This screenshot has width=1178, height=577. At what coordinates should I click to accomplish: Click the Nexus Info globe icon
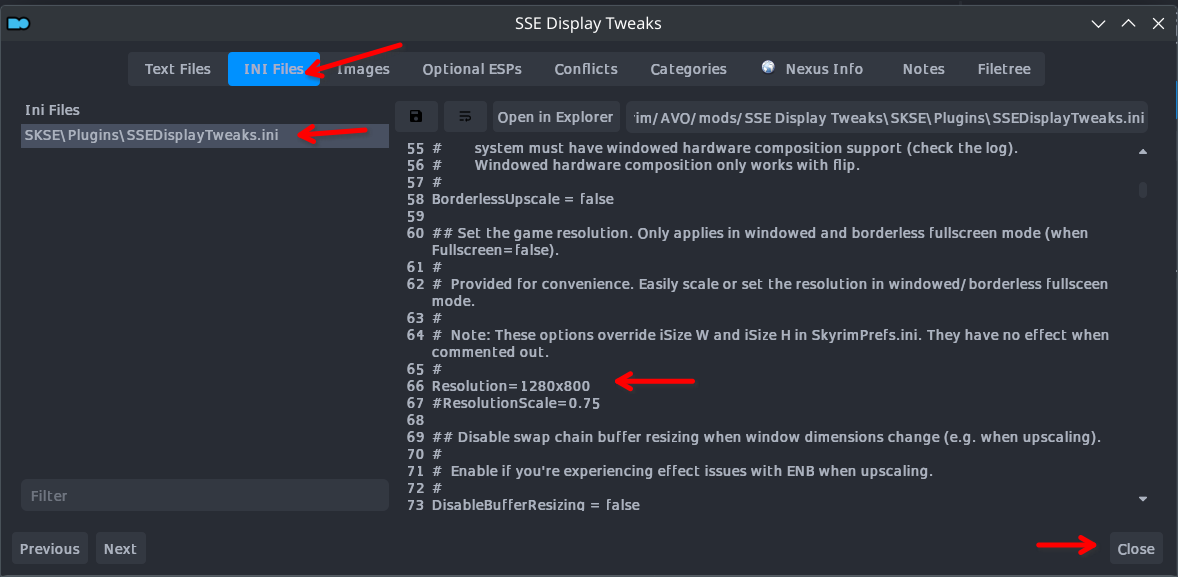(x=768, y=68)
